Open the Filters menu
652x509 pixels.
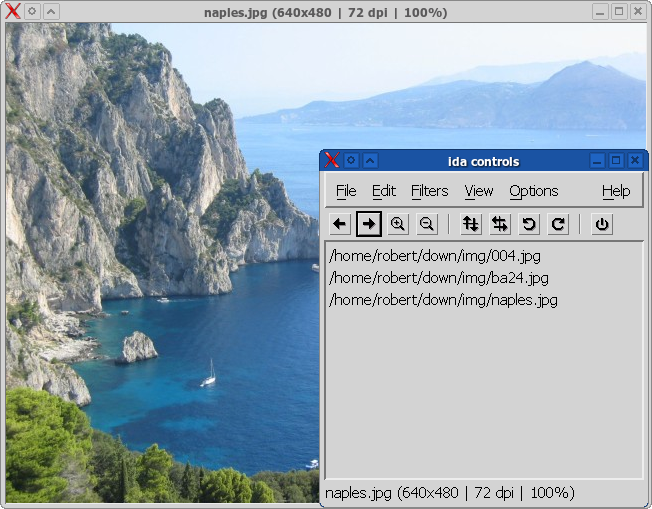430,191
